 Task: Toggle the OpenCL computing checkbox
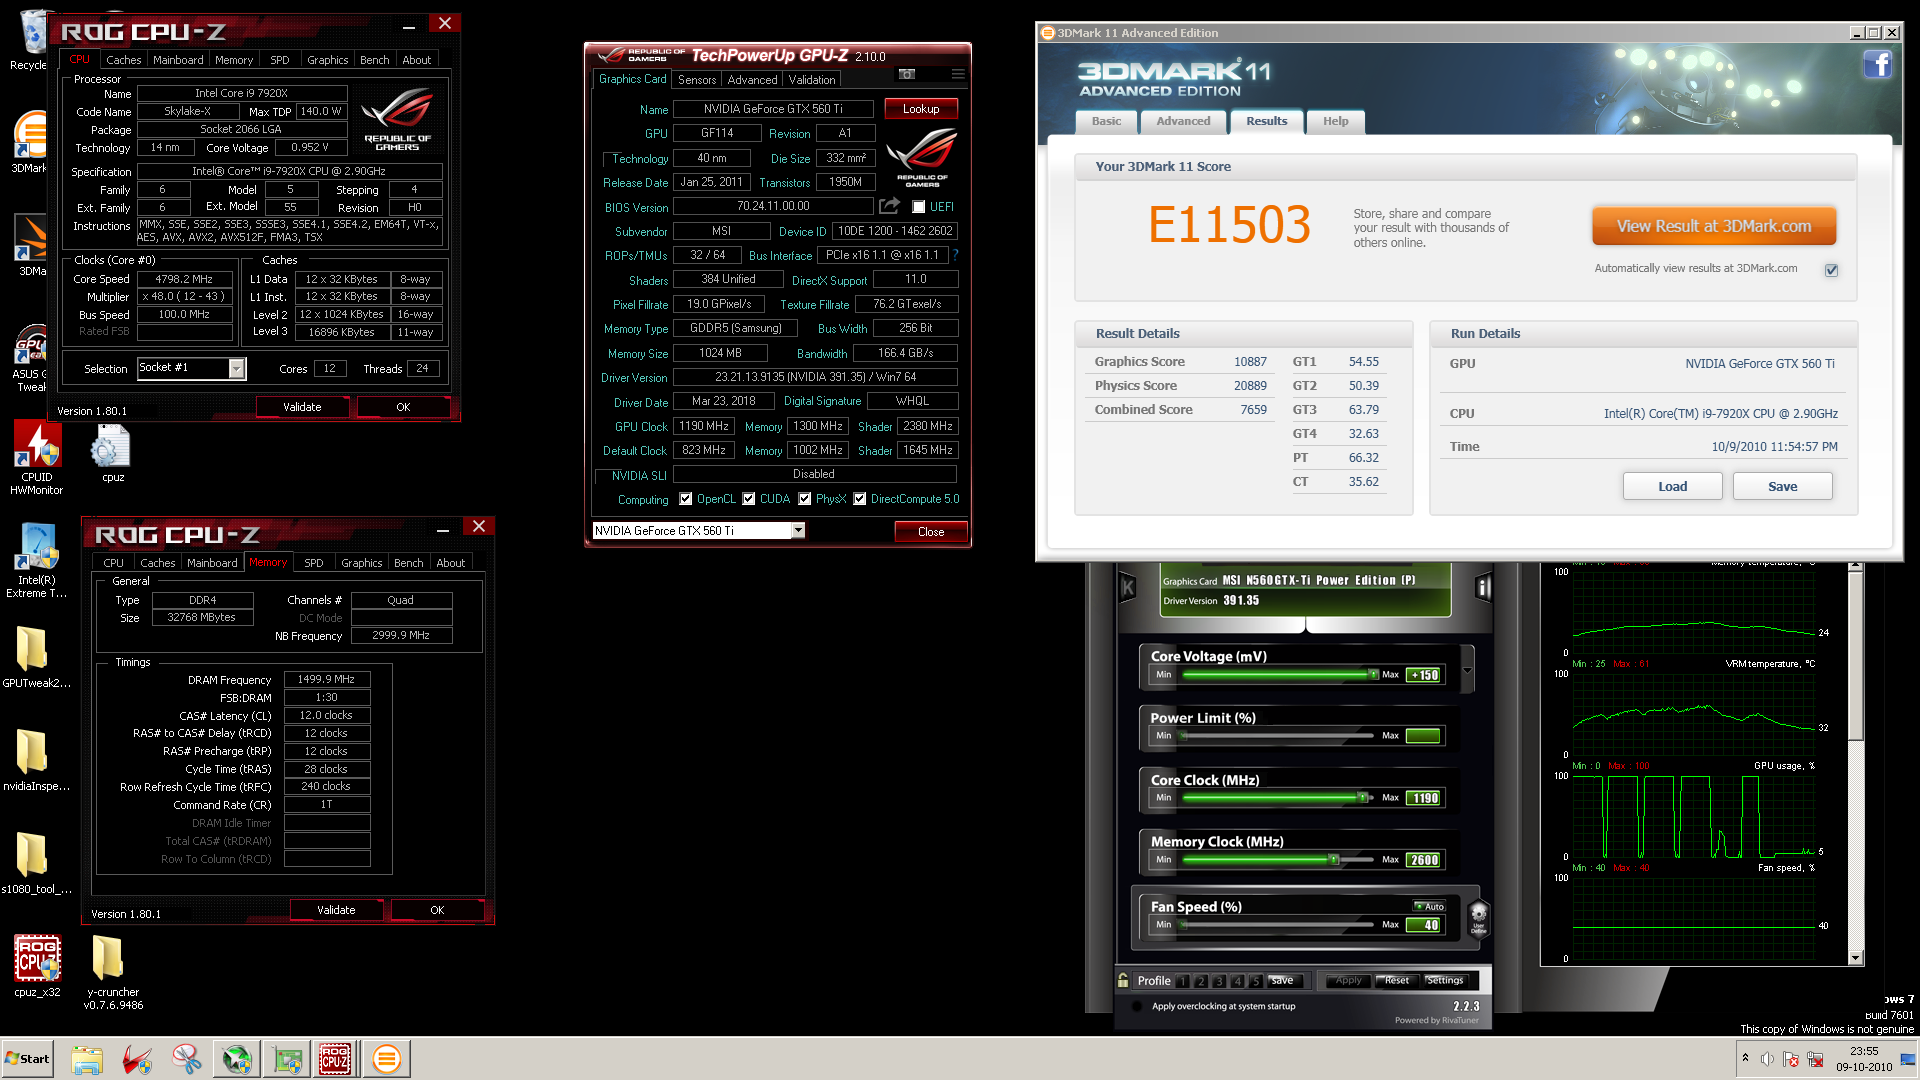[685, 499]
